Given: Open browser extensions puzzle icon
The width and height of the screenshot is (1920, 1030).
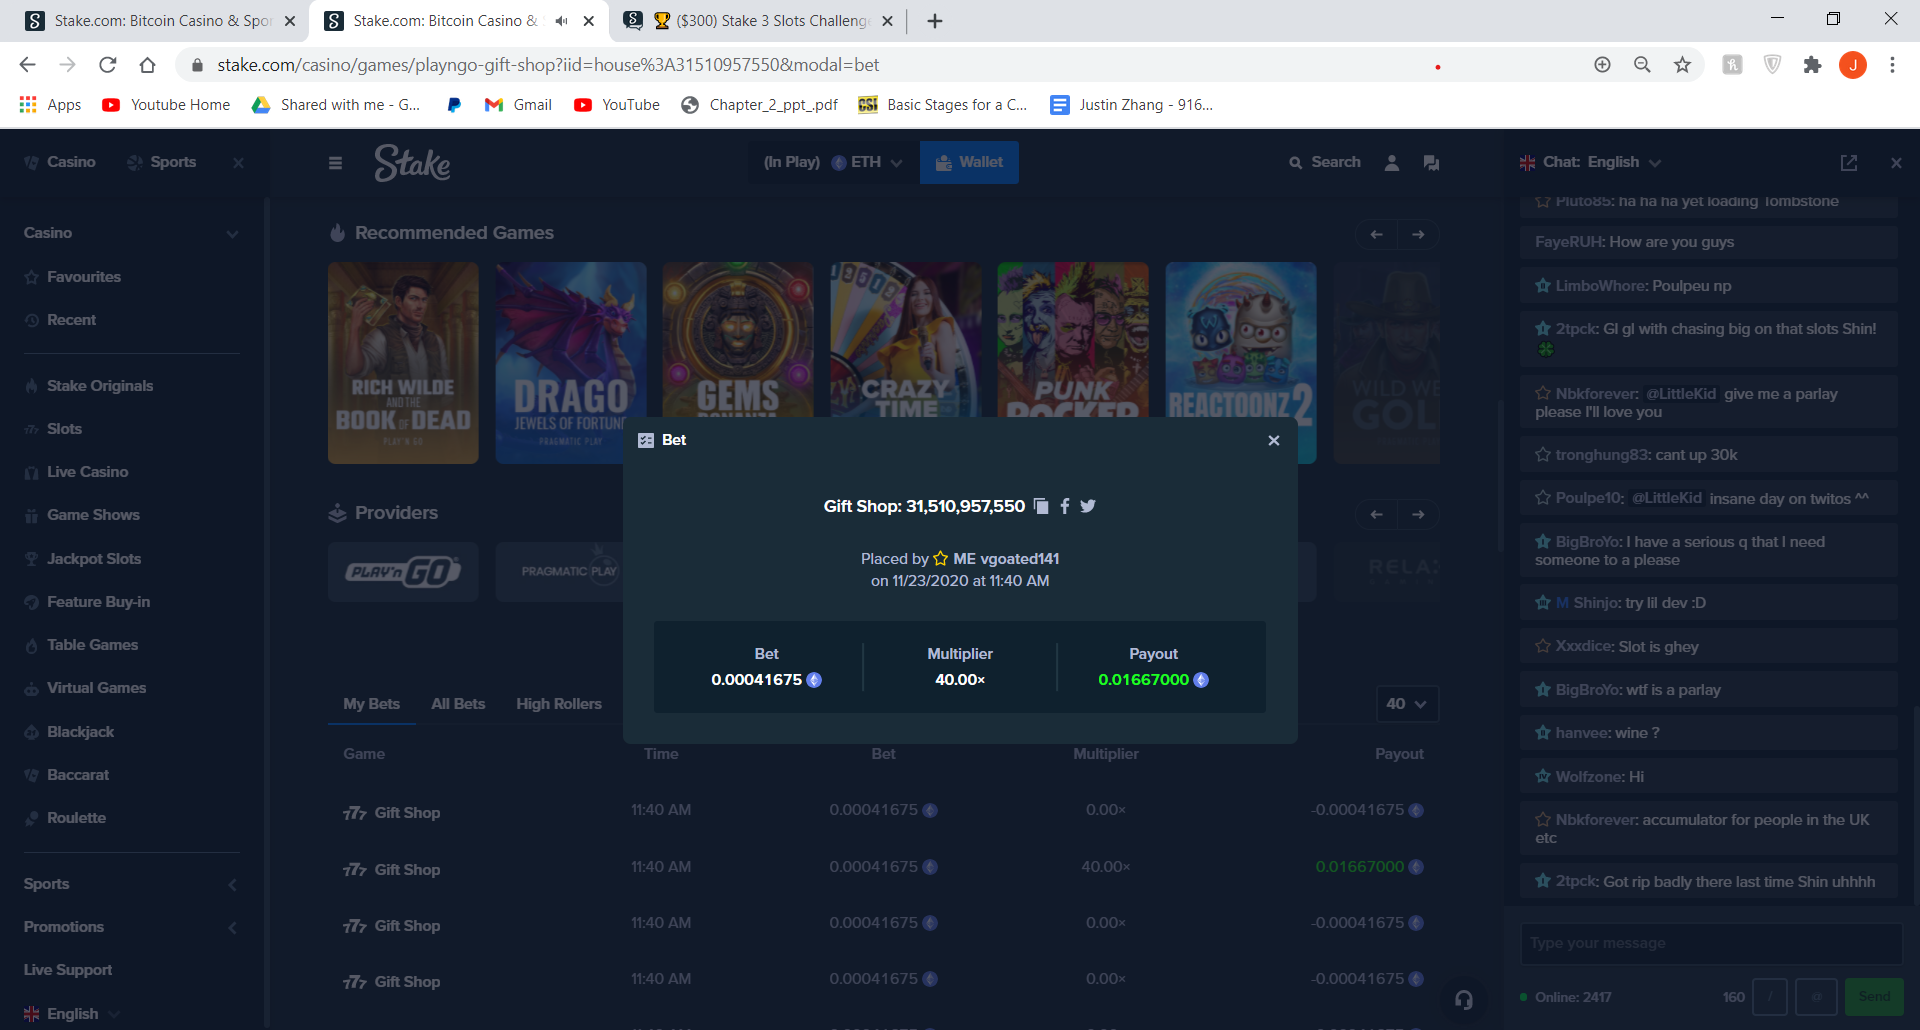Looking at the screenshot, I should [1812, 65].
